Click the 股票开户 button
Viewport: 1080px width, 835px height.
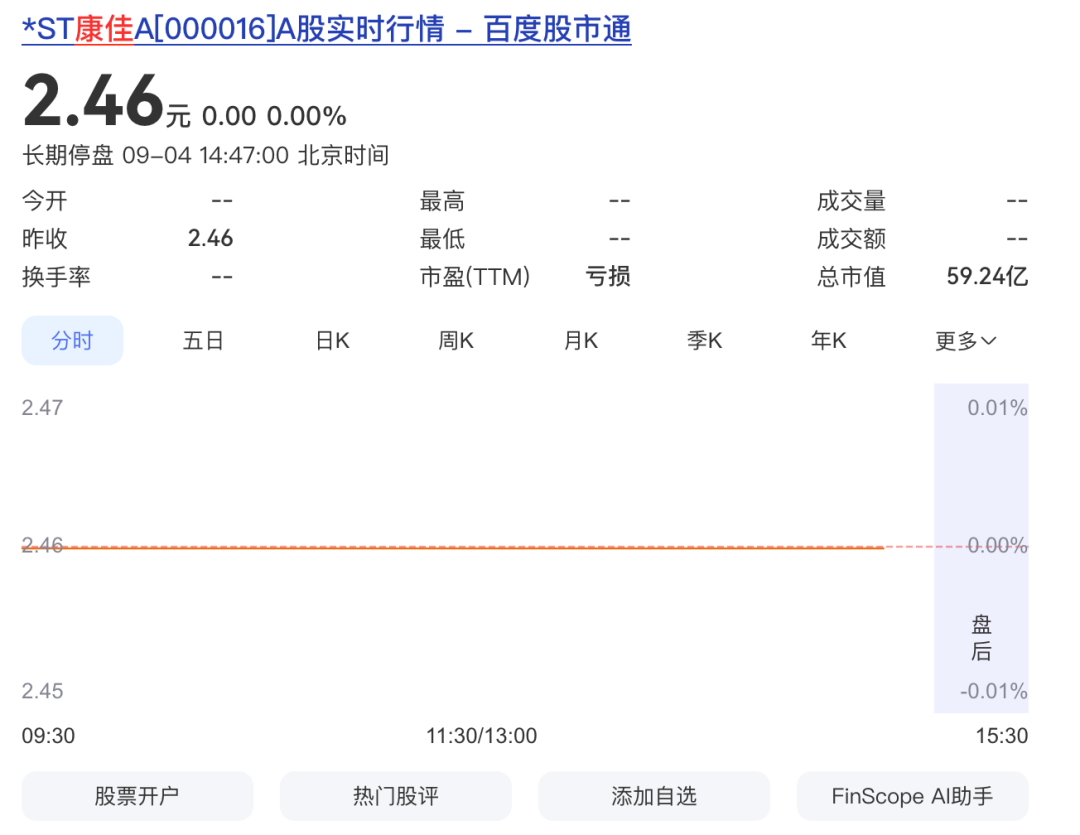[x=137, y=796]
